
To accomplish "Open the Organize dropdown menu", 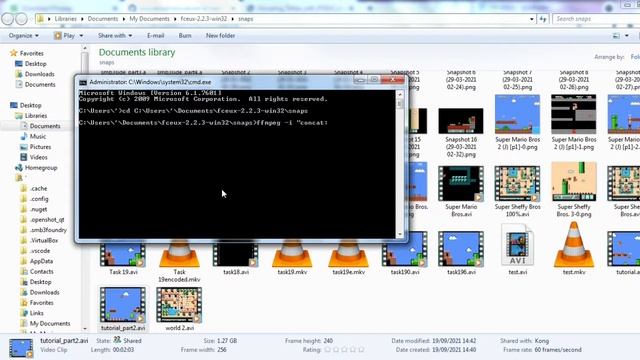I will [24, 36].
